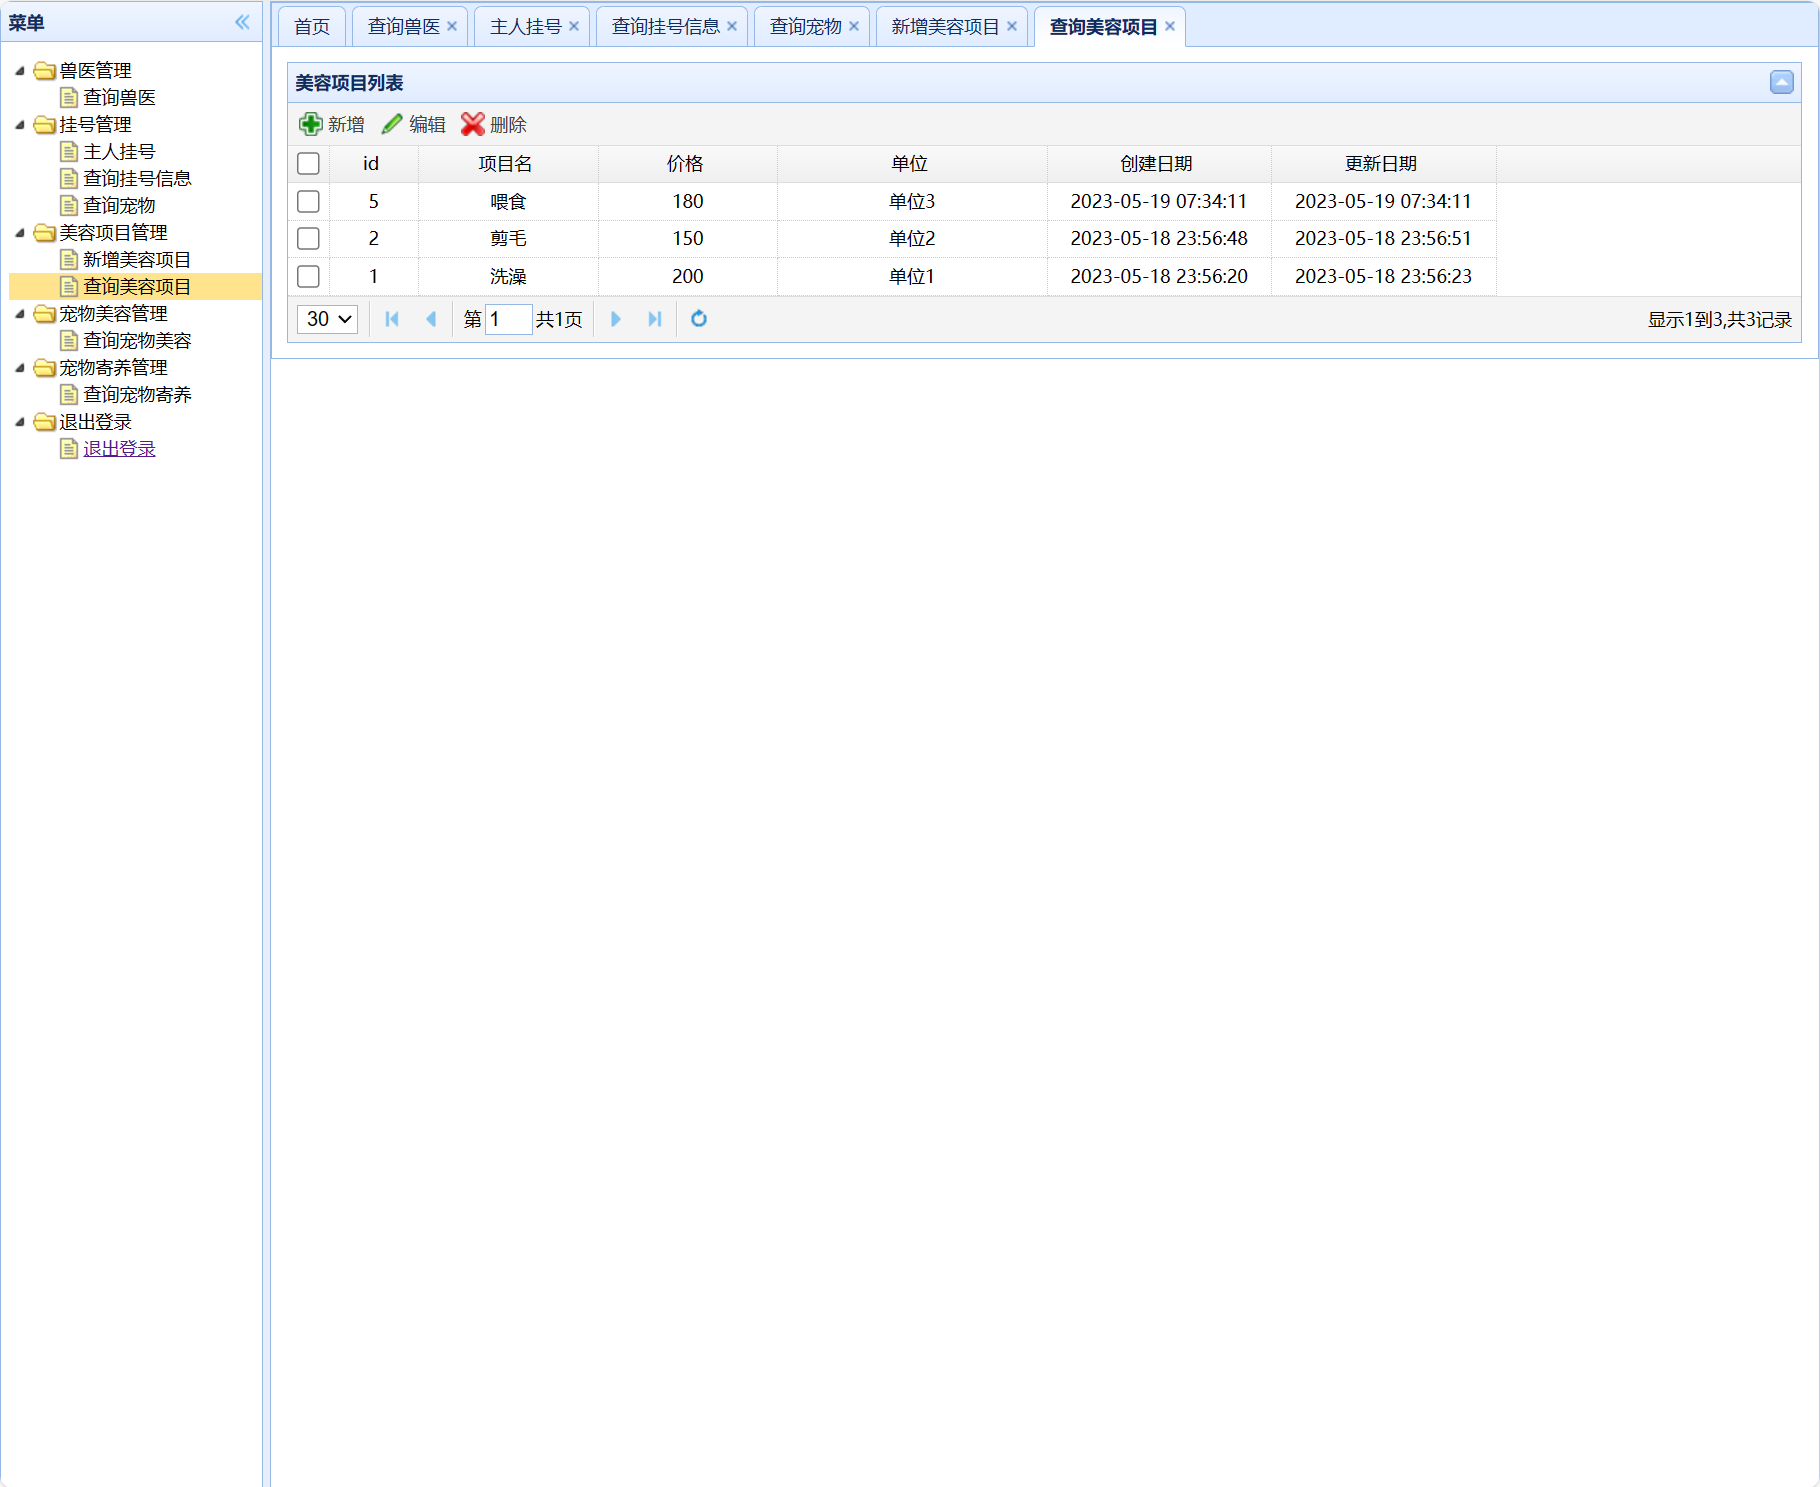Viewport: 1820px width, 1487px height.
Task: Click the red X 删除 icon
Action: [x=473, y=124]
